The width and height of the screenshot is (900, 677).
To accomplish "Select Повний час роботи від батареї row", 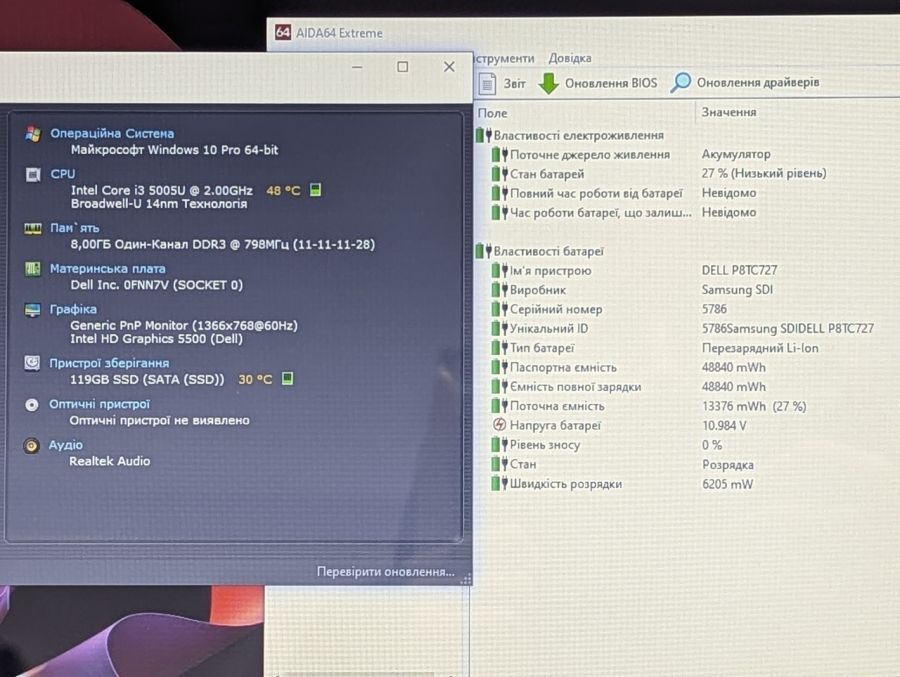I will tap(624, 193).
